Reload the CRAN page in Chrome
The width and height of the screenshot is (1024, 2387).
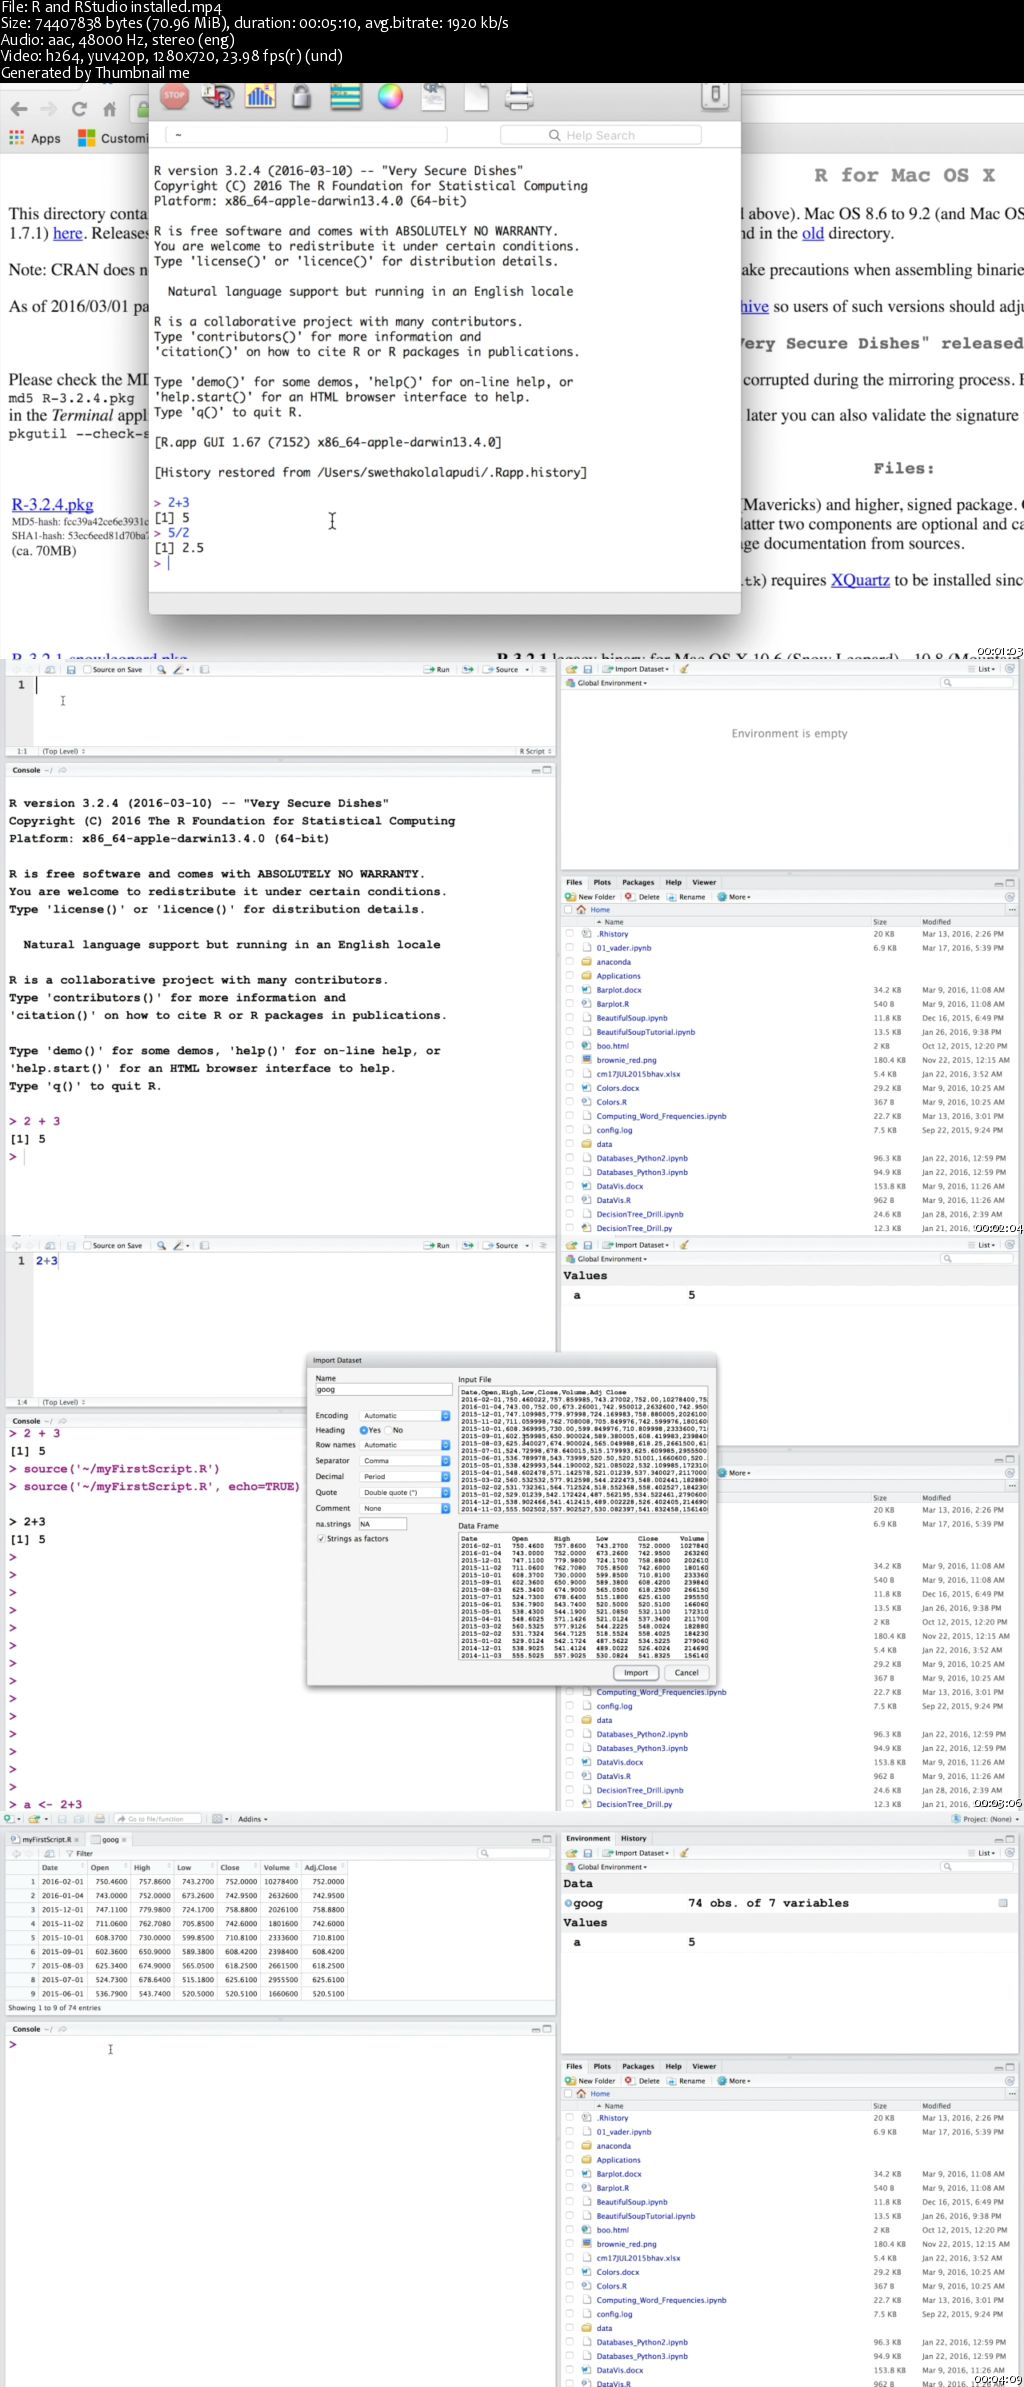[79, 109]
